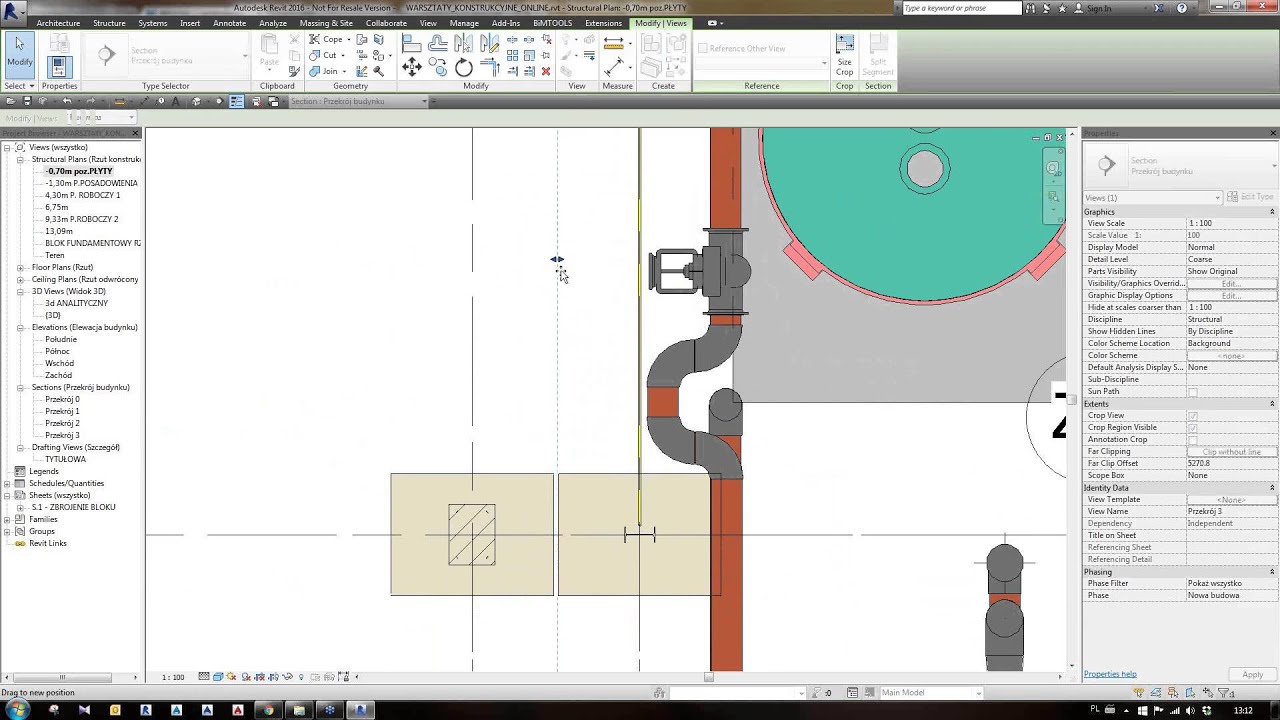Select TYTUŁOWA drafting view in browser
The width and height of the screenshot is (1280, 720).
click(65, 459)
